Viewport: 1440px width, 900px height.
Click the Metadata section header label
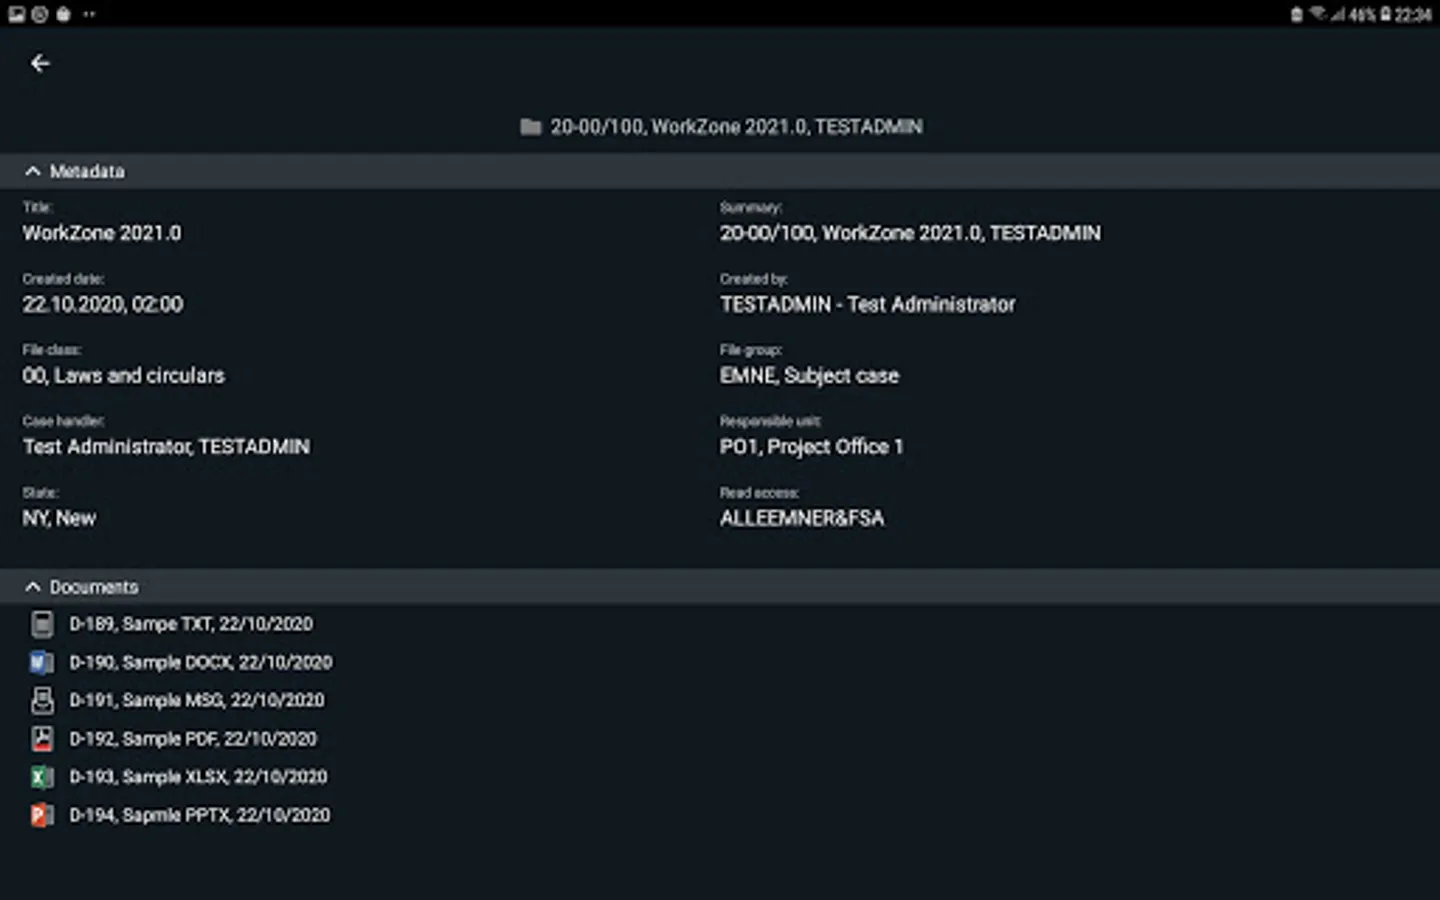88,172
